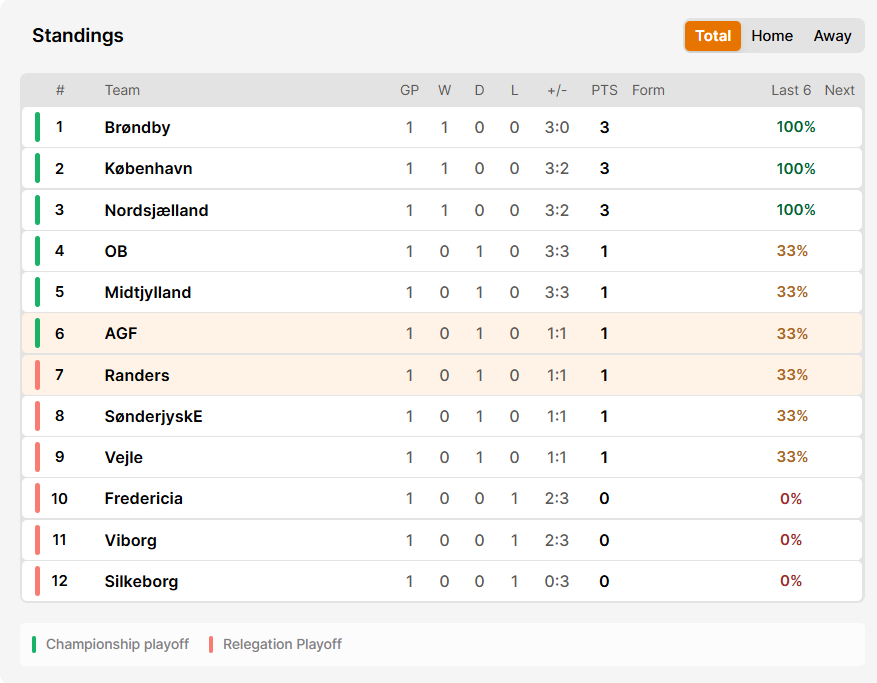Click the Vejle team name

point(124,458)
